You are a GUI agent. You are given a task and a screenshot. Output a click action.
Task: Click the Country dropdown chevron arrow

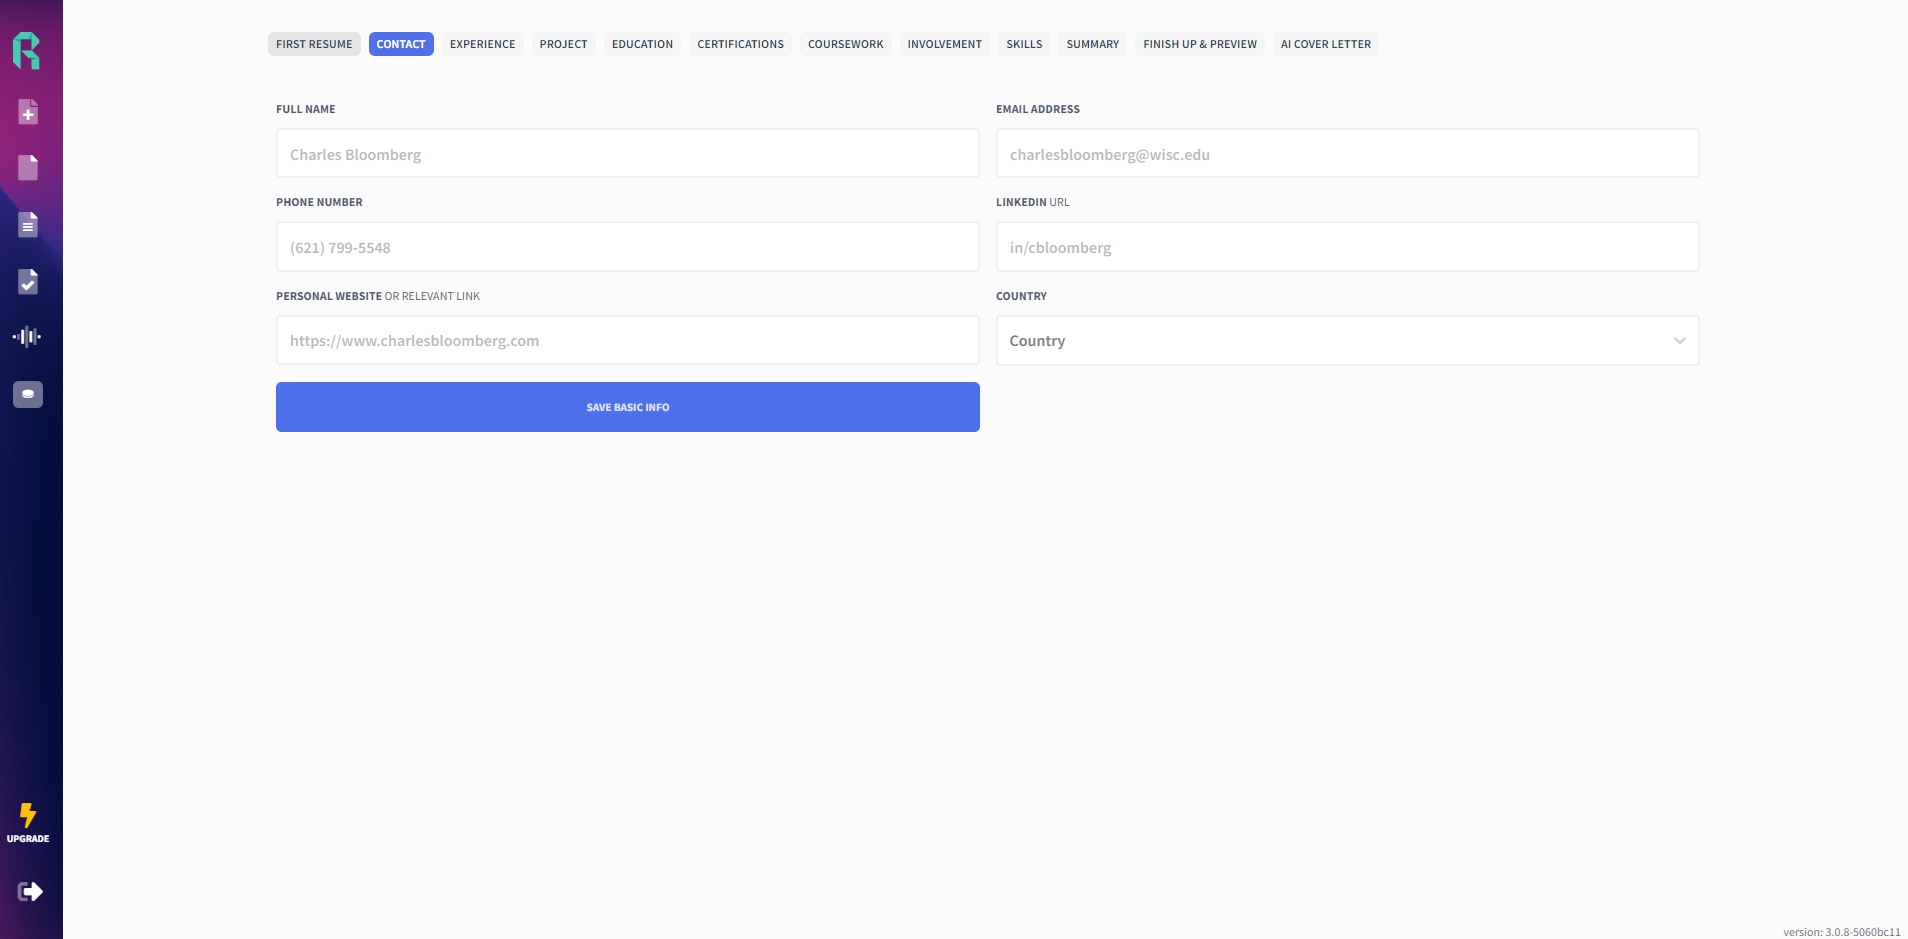pos(1680,341)
